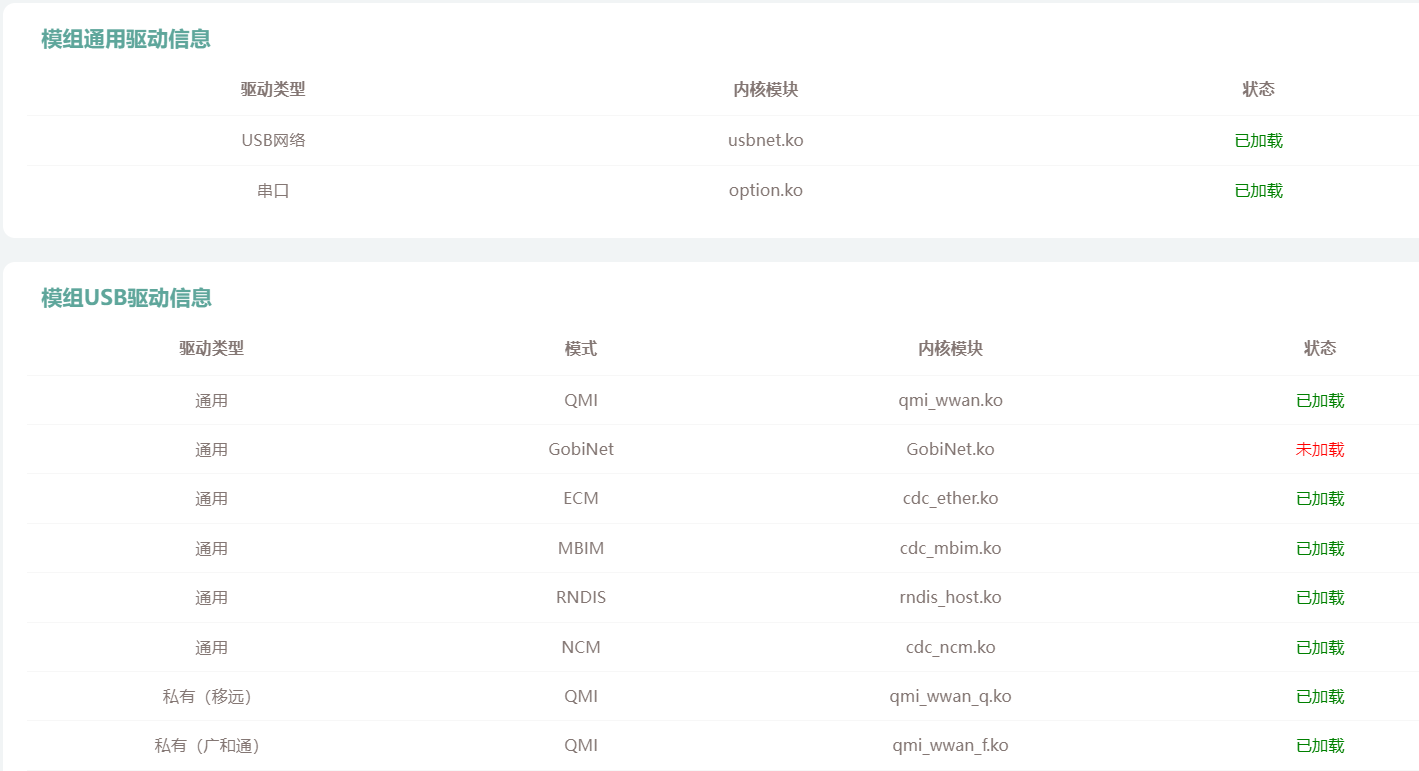Click the 已加载 status for qmi_wwan_q.ko
The height and width of the screenshot is (771, 1419).
(x=1319, y=696)
